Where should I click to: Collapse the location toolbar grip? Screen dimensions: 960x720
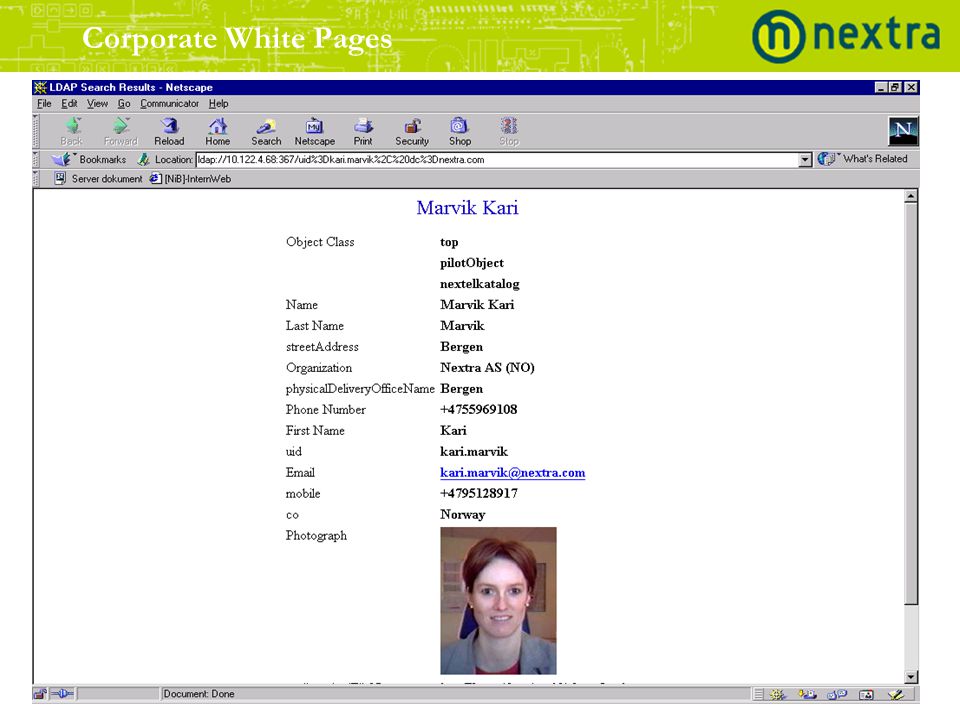[x=36, y=159]
